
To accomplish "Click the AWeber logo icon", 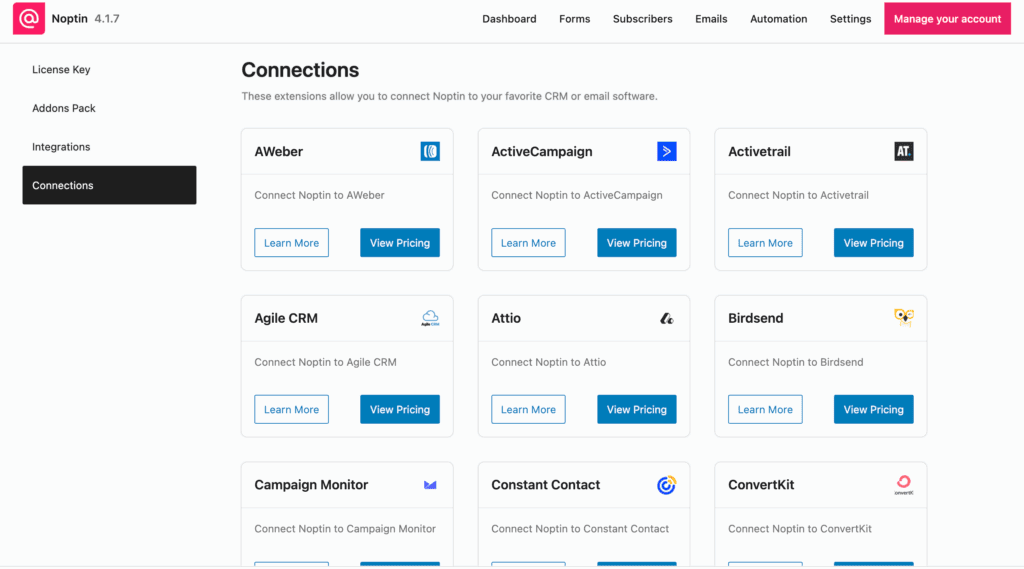I will tap(430, 152).
